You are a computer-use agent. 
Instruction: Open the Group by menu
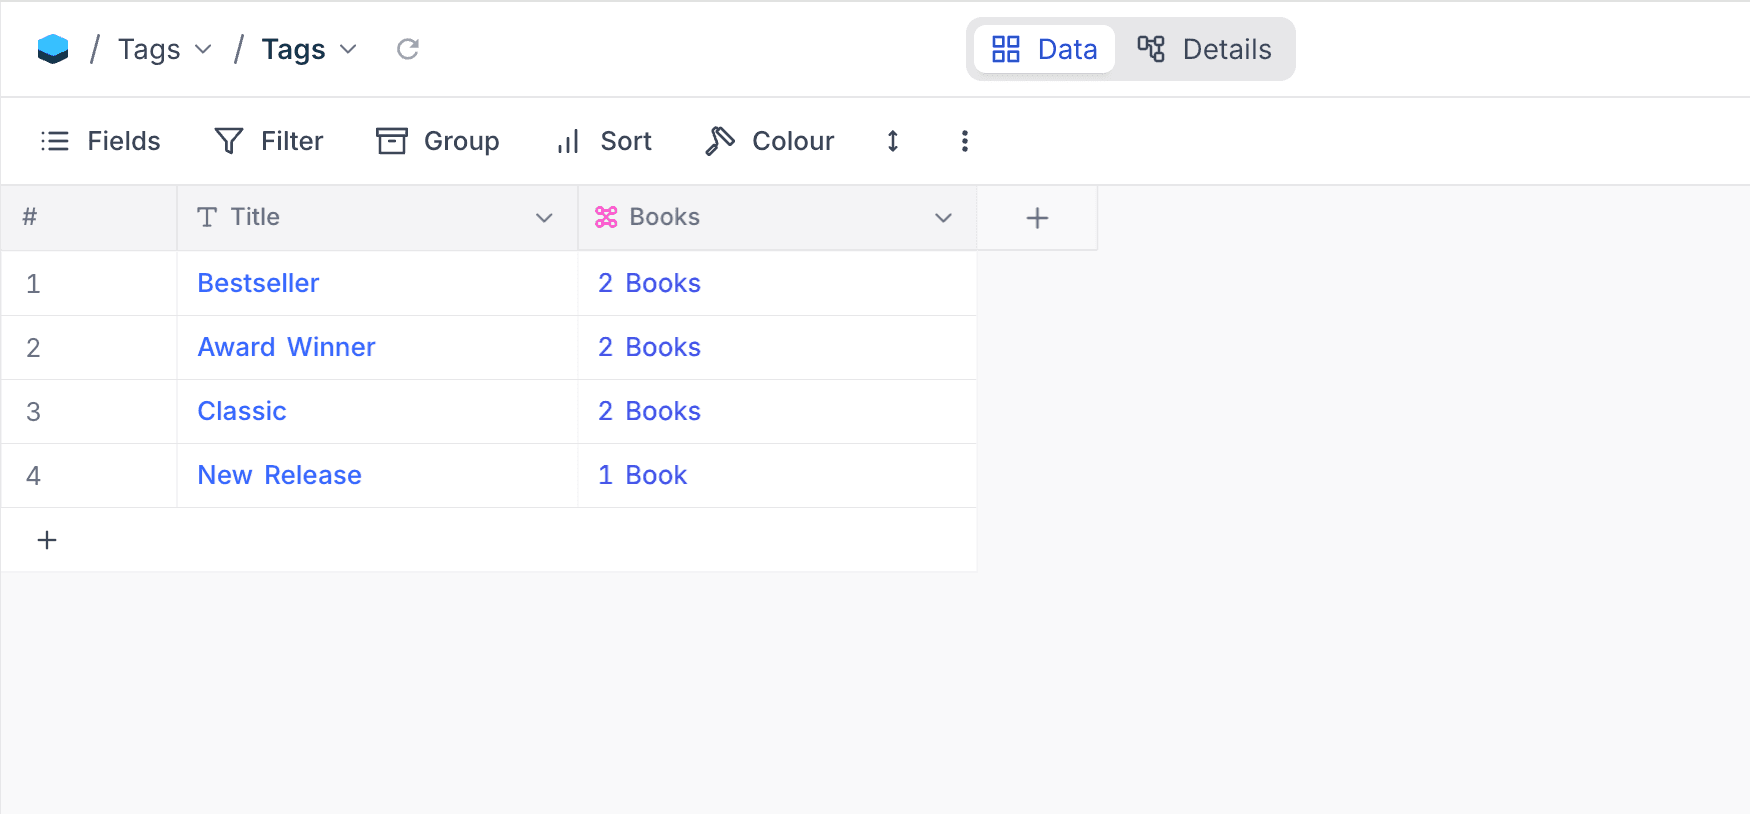(438, 141)
